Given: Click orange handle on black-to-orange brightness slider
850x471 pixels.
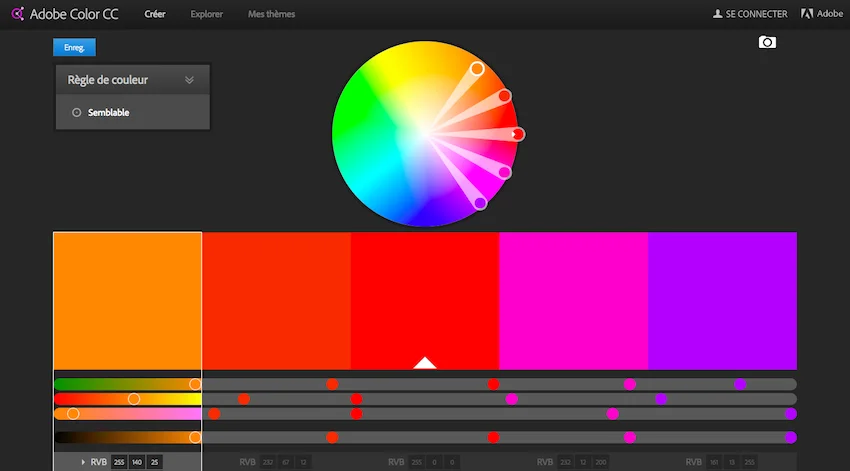Looking at the screenshot, I should point(195,437).
